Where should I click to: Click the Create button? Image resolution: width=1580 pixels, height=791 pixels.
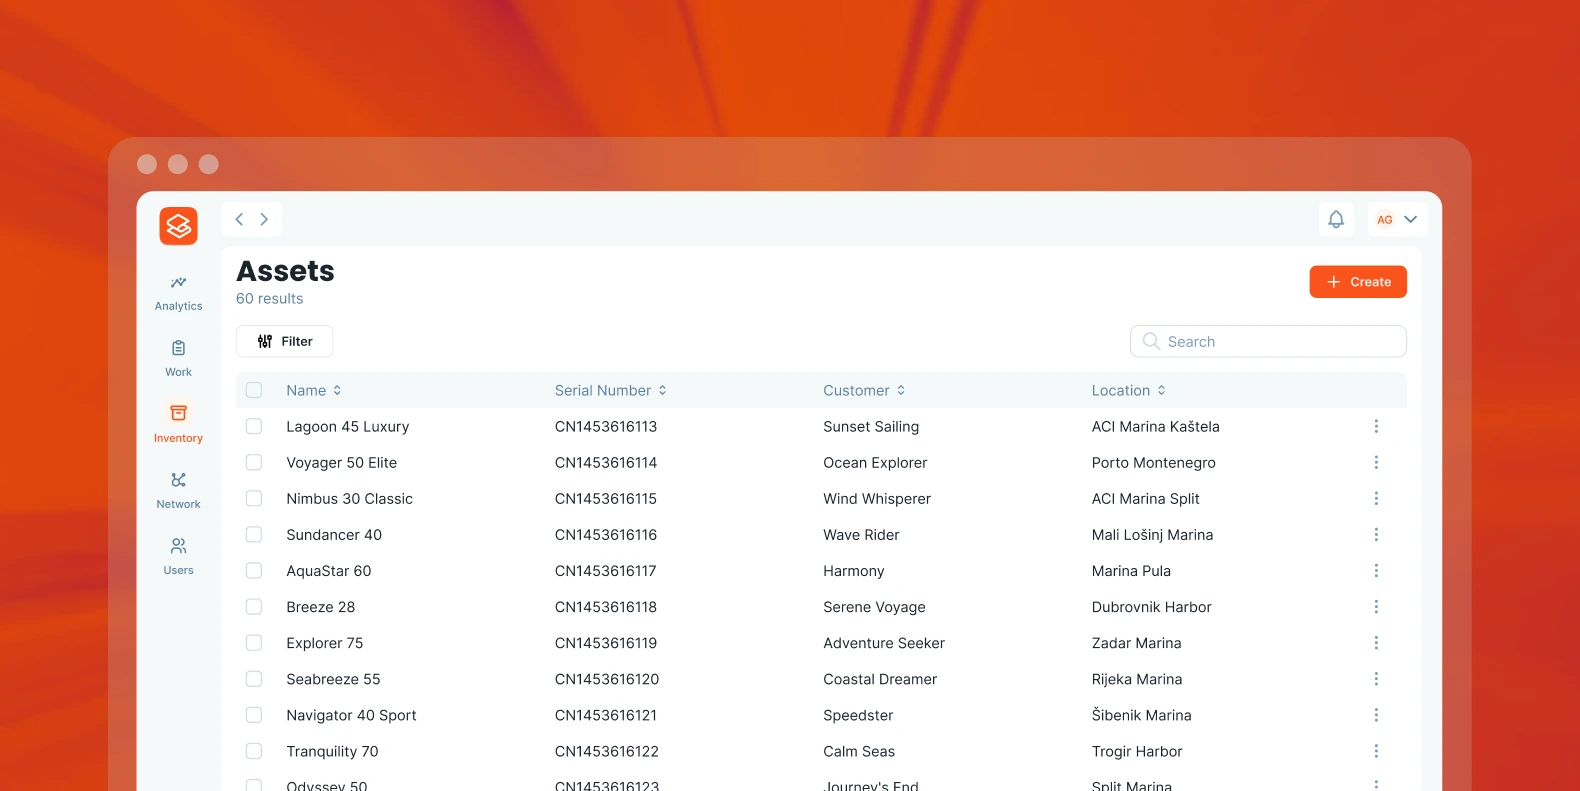coord(1358,282)
